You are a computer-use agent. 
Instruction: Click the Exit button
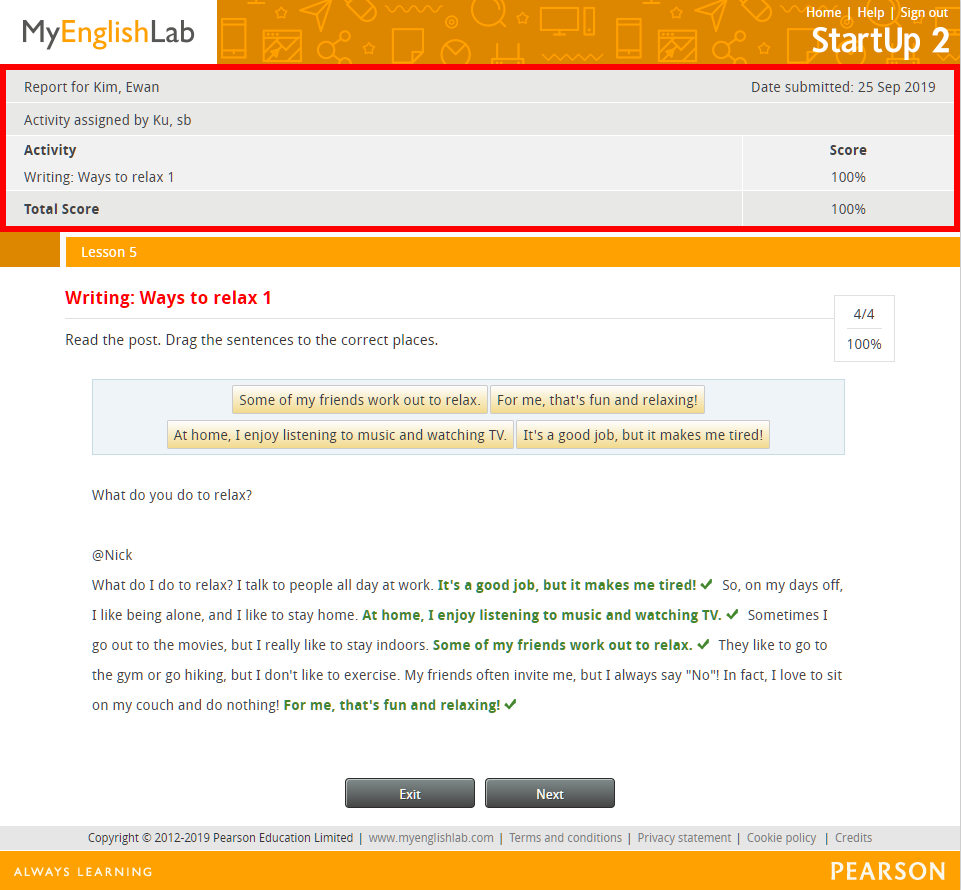[x=410, y=793]
